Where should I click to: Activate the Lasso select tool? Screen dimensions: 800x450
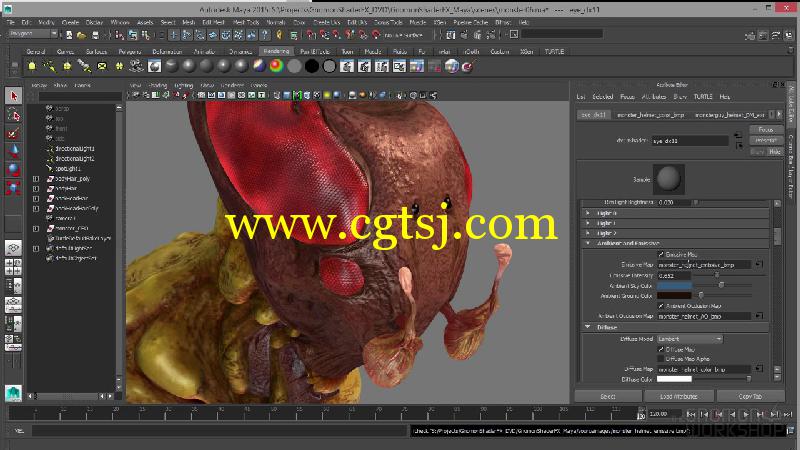(13, 115)
